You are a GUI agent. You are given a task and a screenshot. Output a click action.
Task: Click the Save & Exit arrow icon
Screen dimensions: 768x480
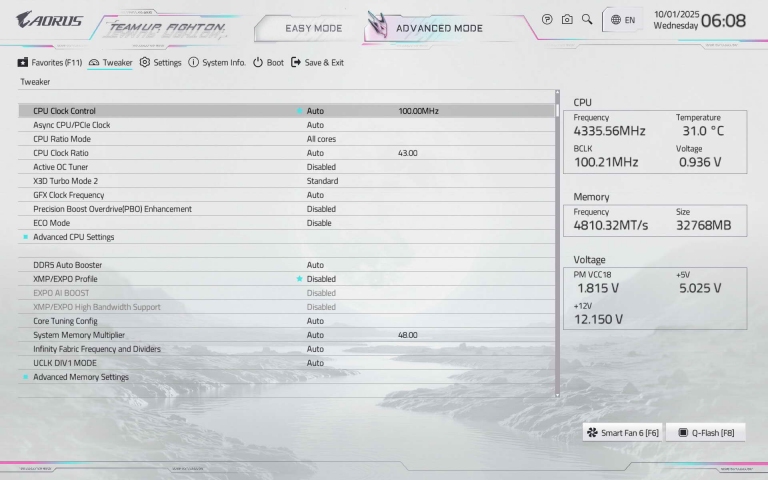point(296,62)
